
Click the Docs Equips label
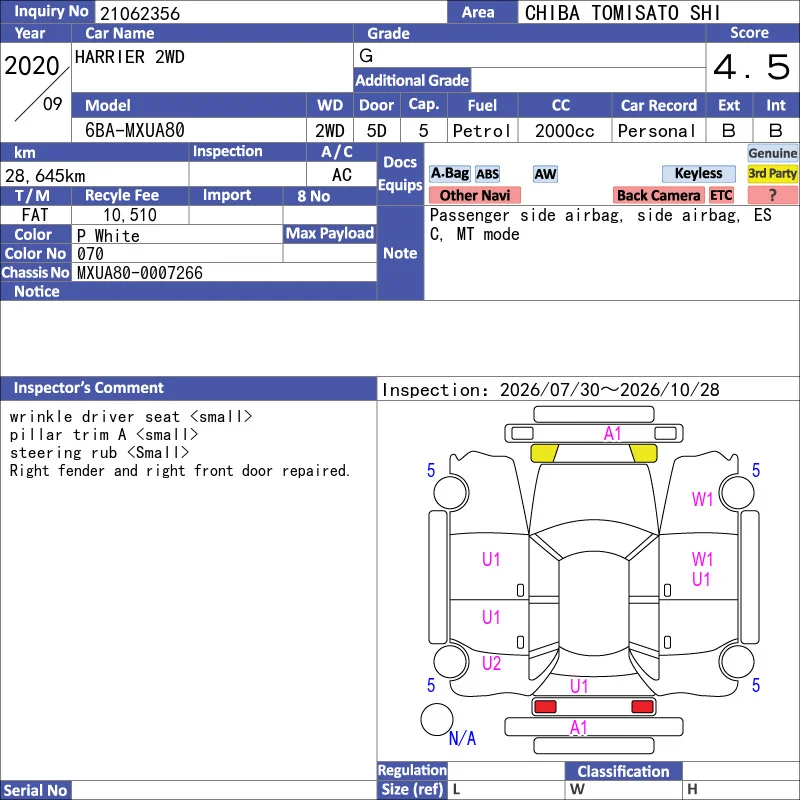click(x=400, y=173)
